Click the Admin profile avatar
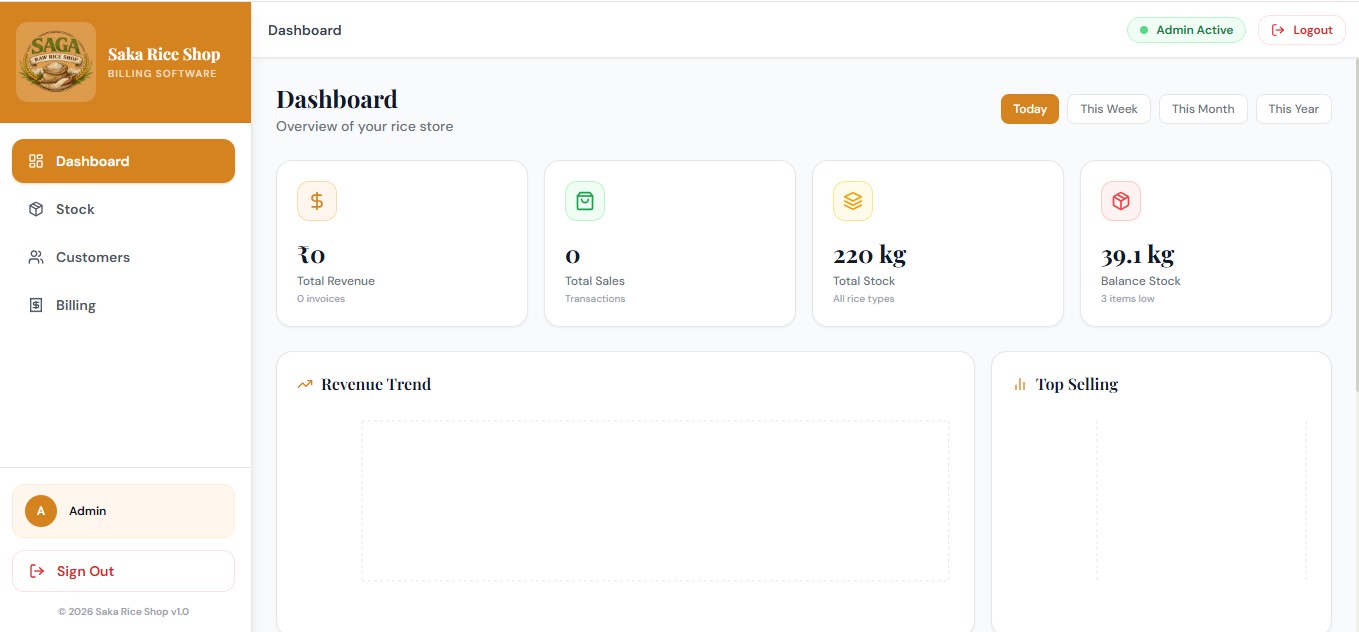This screenshot has height=632, width=1359. [40, 510]
